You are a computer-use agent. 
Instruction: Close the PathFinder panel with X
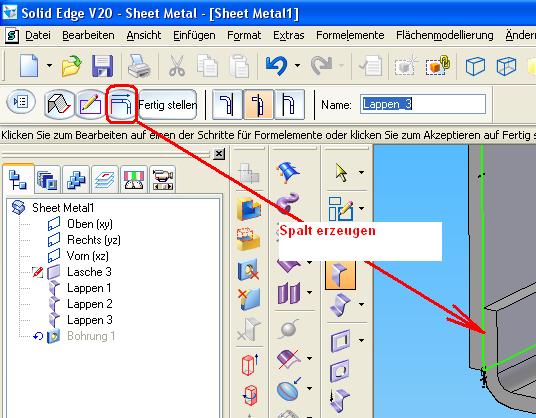click(x=219, y=154)
